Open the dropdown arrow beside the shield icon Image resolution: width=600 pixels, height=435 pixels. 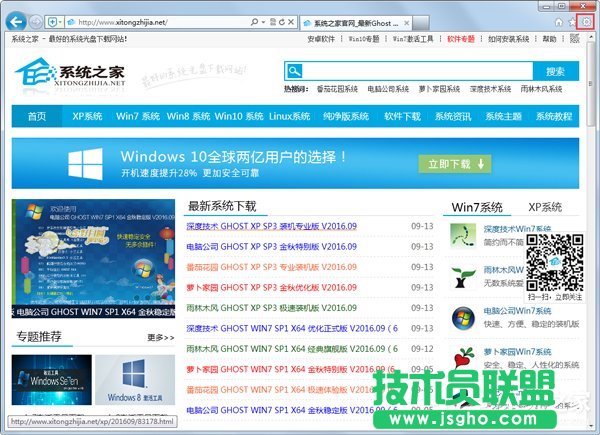point(60,23)
